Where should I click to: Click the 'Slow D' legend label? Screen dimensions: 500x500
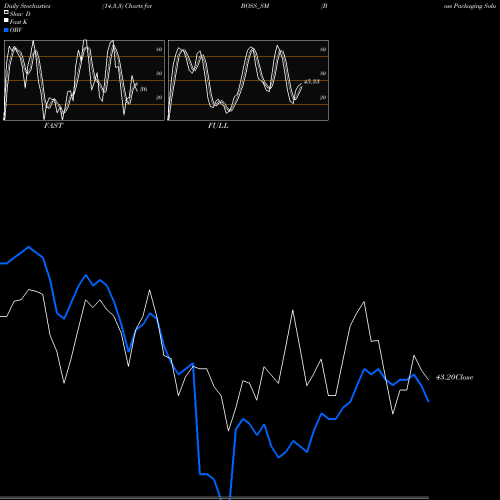coord(20,14)
